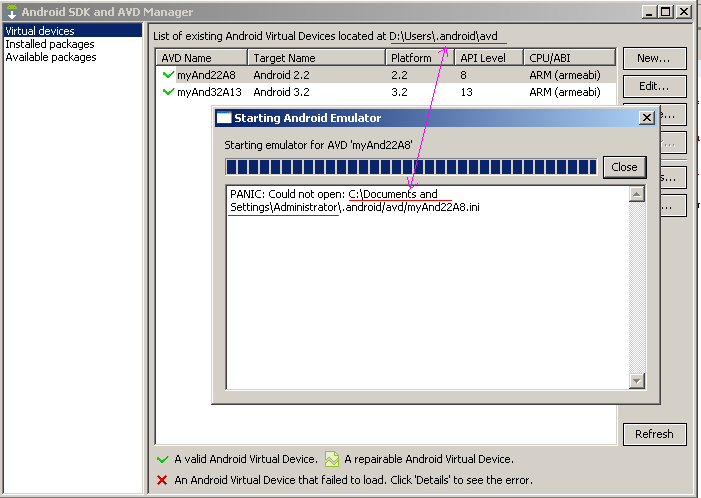Click the Edit... button
This screenshot has height=498, width=701.
pos(654,86)
